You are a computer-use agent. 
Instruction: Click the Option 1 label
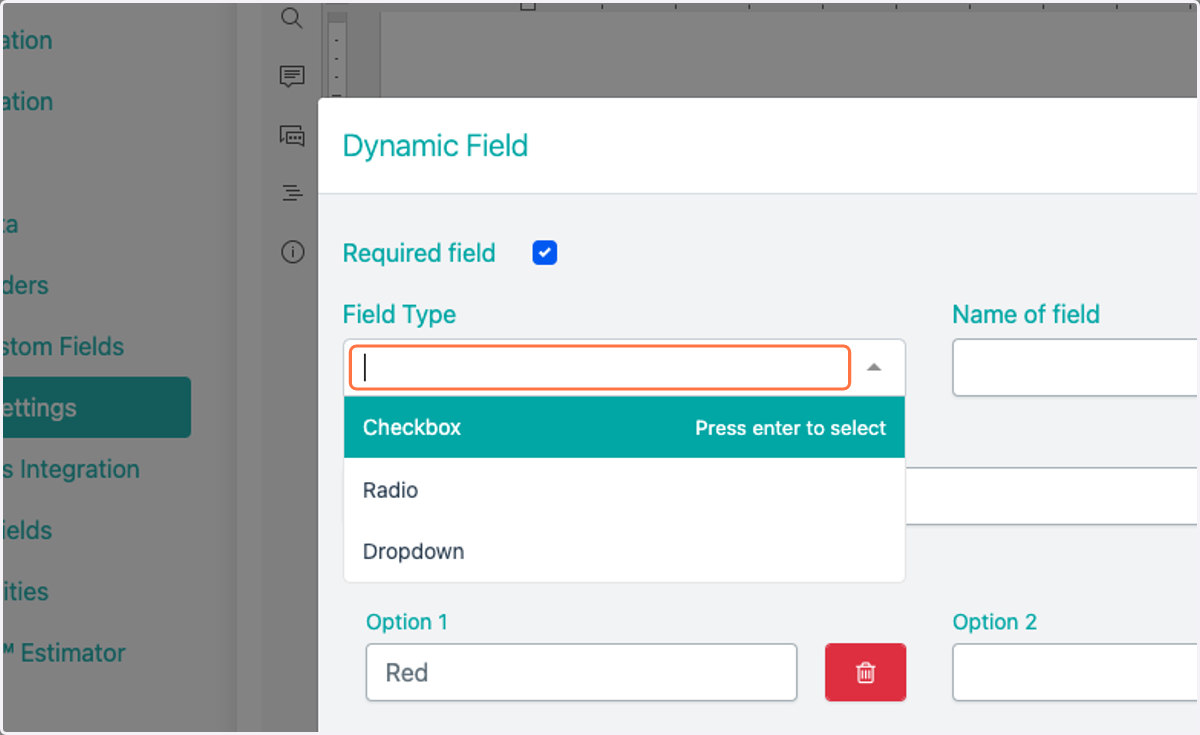coord(407,622)
